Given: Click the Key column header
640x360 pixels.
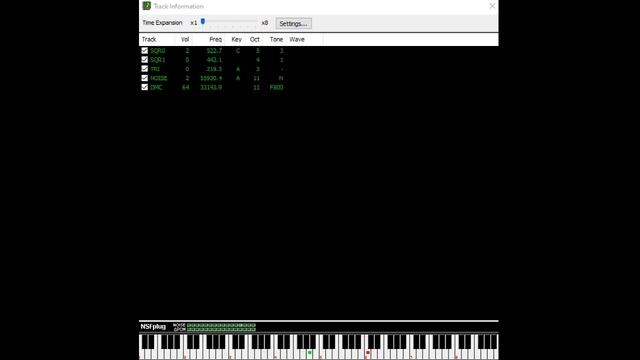Looking at the screenshot, I should [236, 40].
